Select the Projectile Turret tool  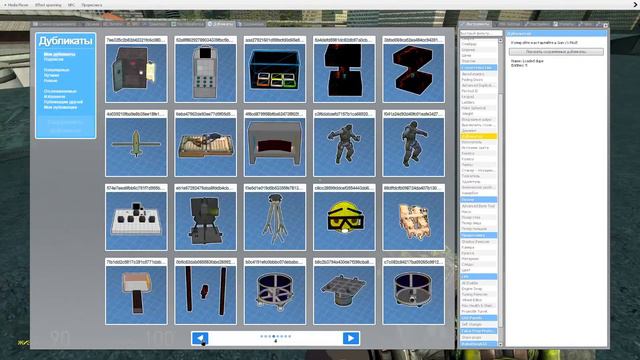478,311
